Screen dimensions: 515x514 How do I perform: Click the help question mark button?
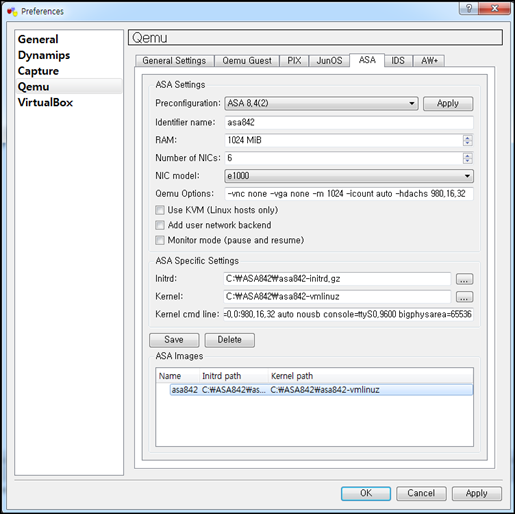tap(469, 8)
